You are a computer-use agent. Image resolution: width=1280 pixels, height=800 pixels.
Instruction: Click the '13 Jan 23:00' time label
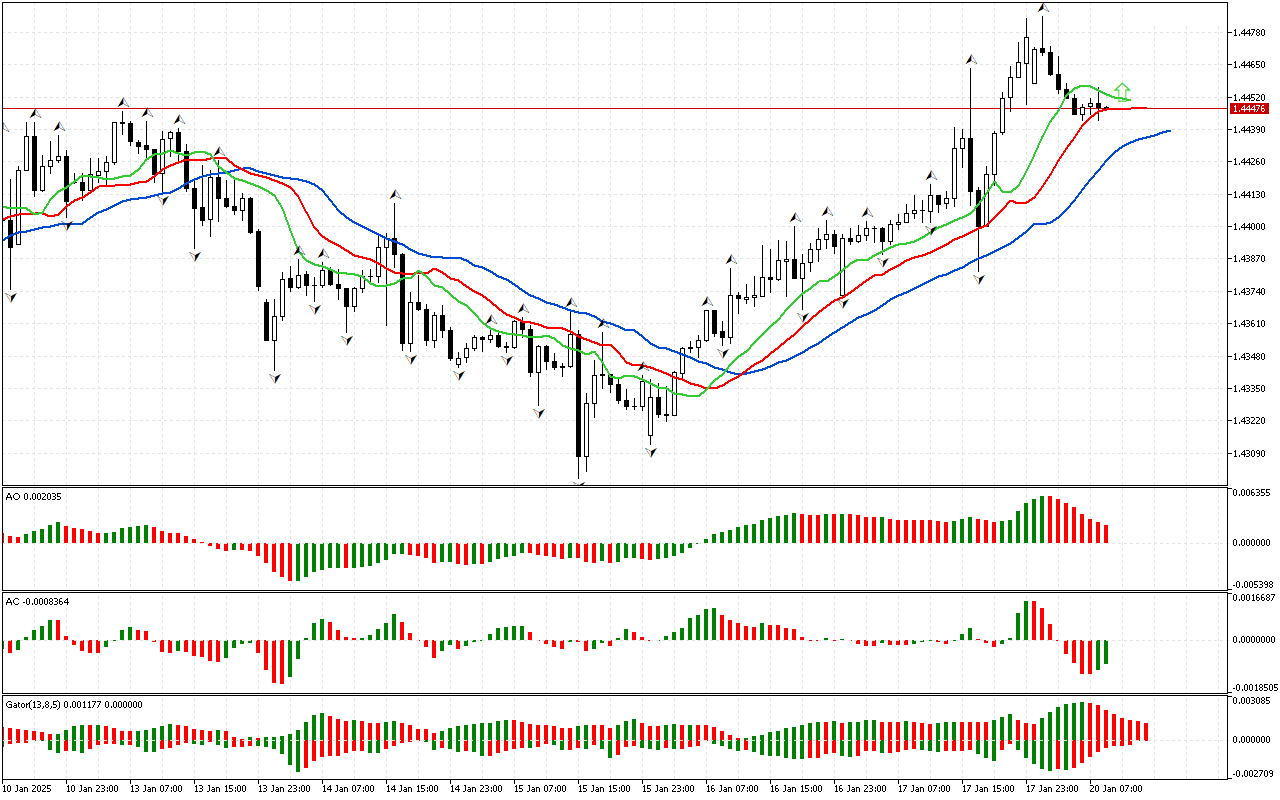284,789
